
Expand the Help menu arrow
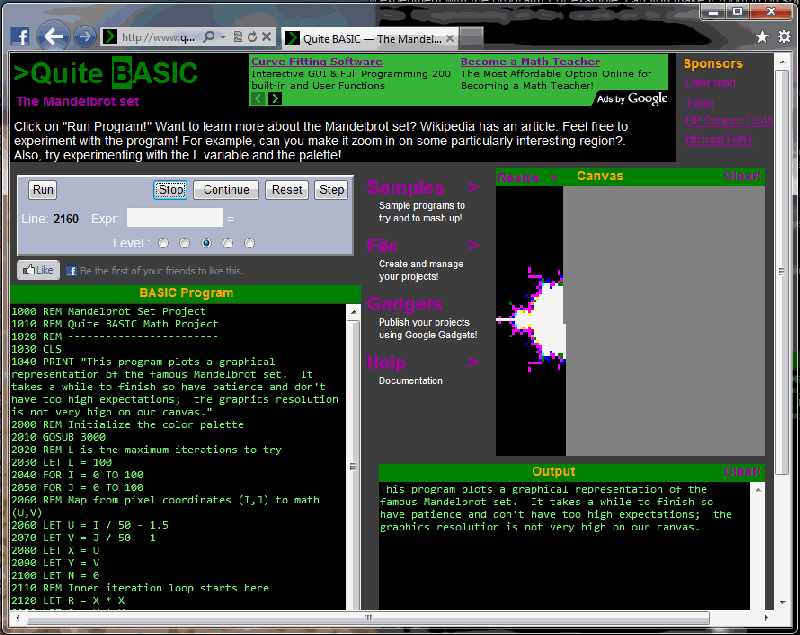pos(473,362)
